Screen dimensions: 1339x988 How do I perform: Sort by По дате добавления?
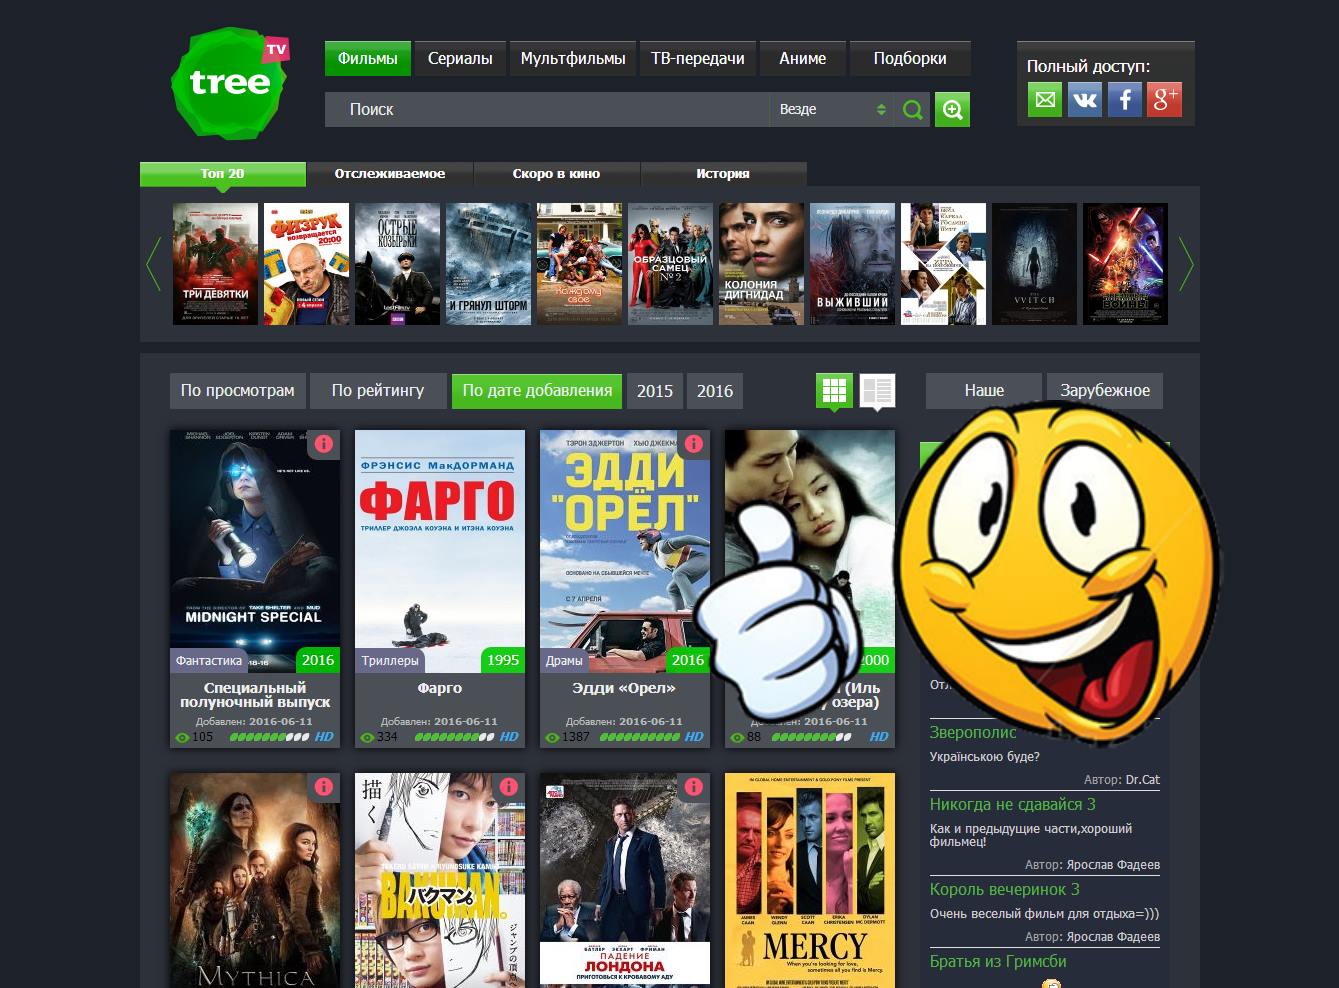coord(537,391)
